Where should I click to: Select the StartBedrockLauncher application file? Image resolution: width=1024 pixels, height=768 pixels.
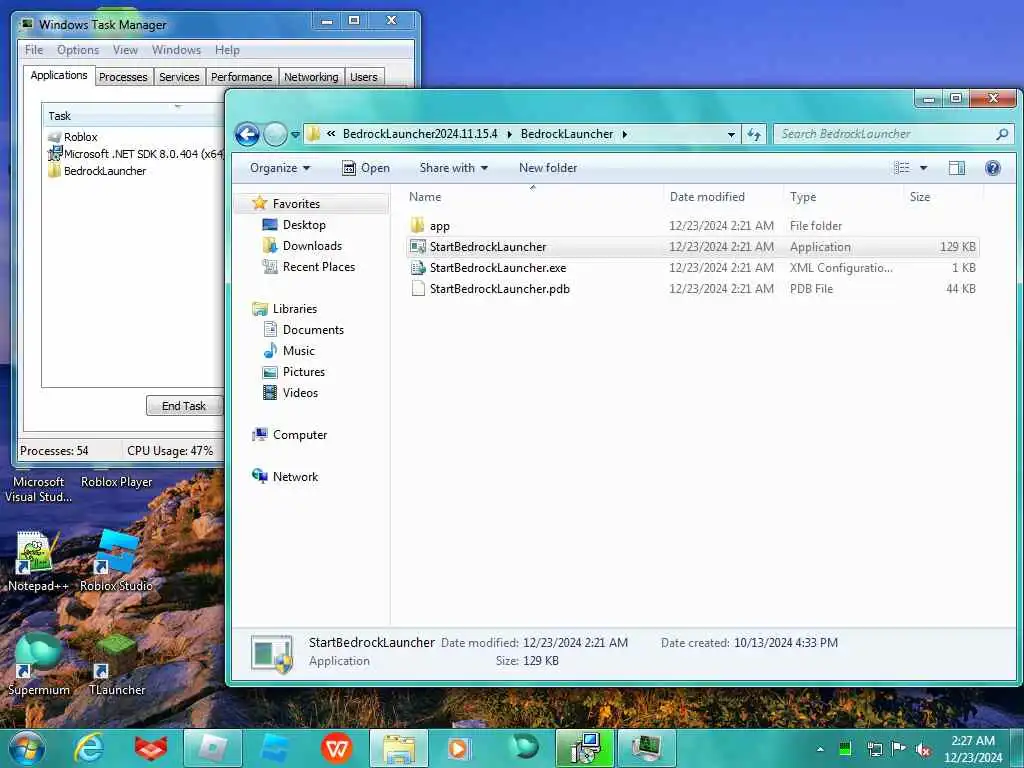click(692, 247)
